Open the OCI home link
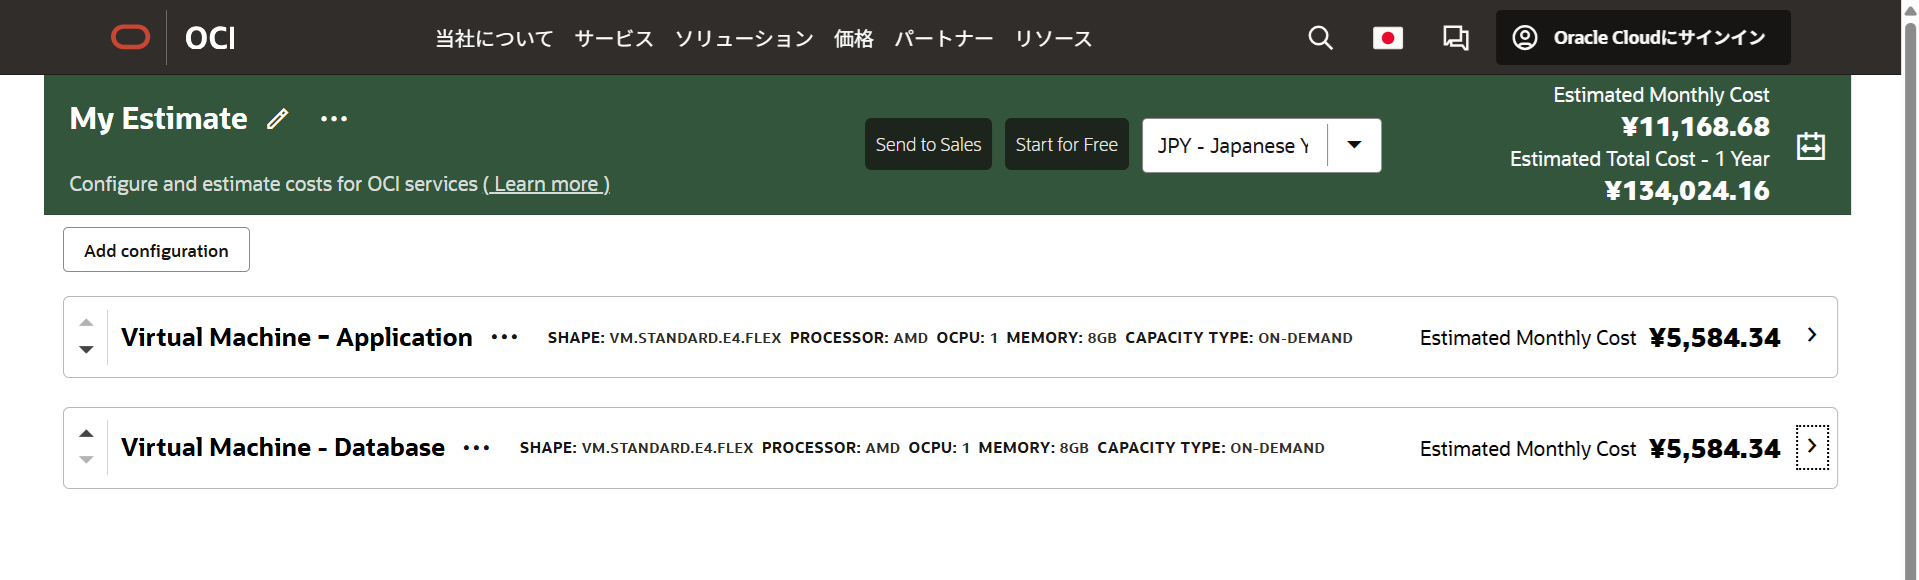The width and height of the screenshot is (1919, 580). tap(210, 38)
